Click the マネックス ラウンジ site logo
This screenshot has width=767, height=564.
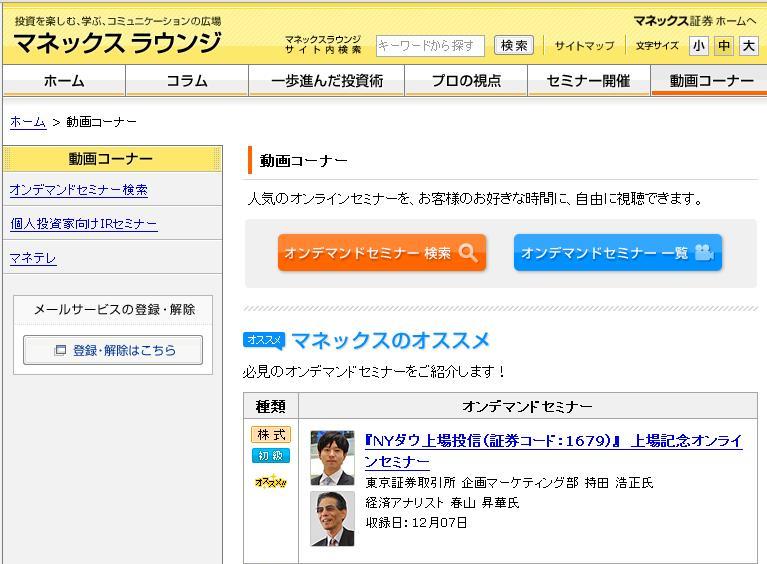coord(117,43)
